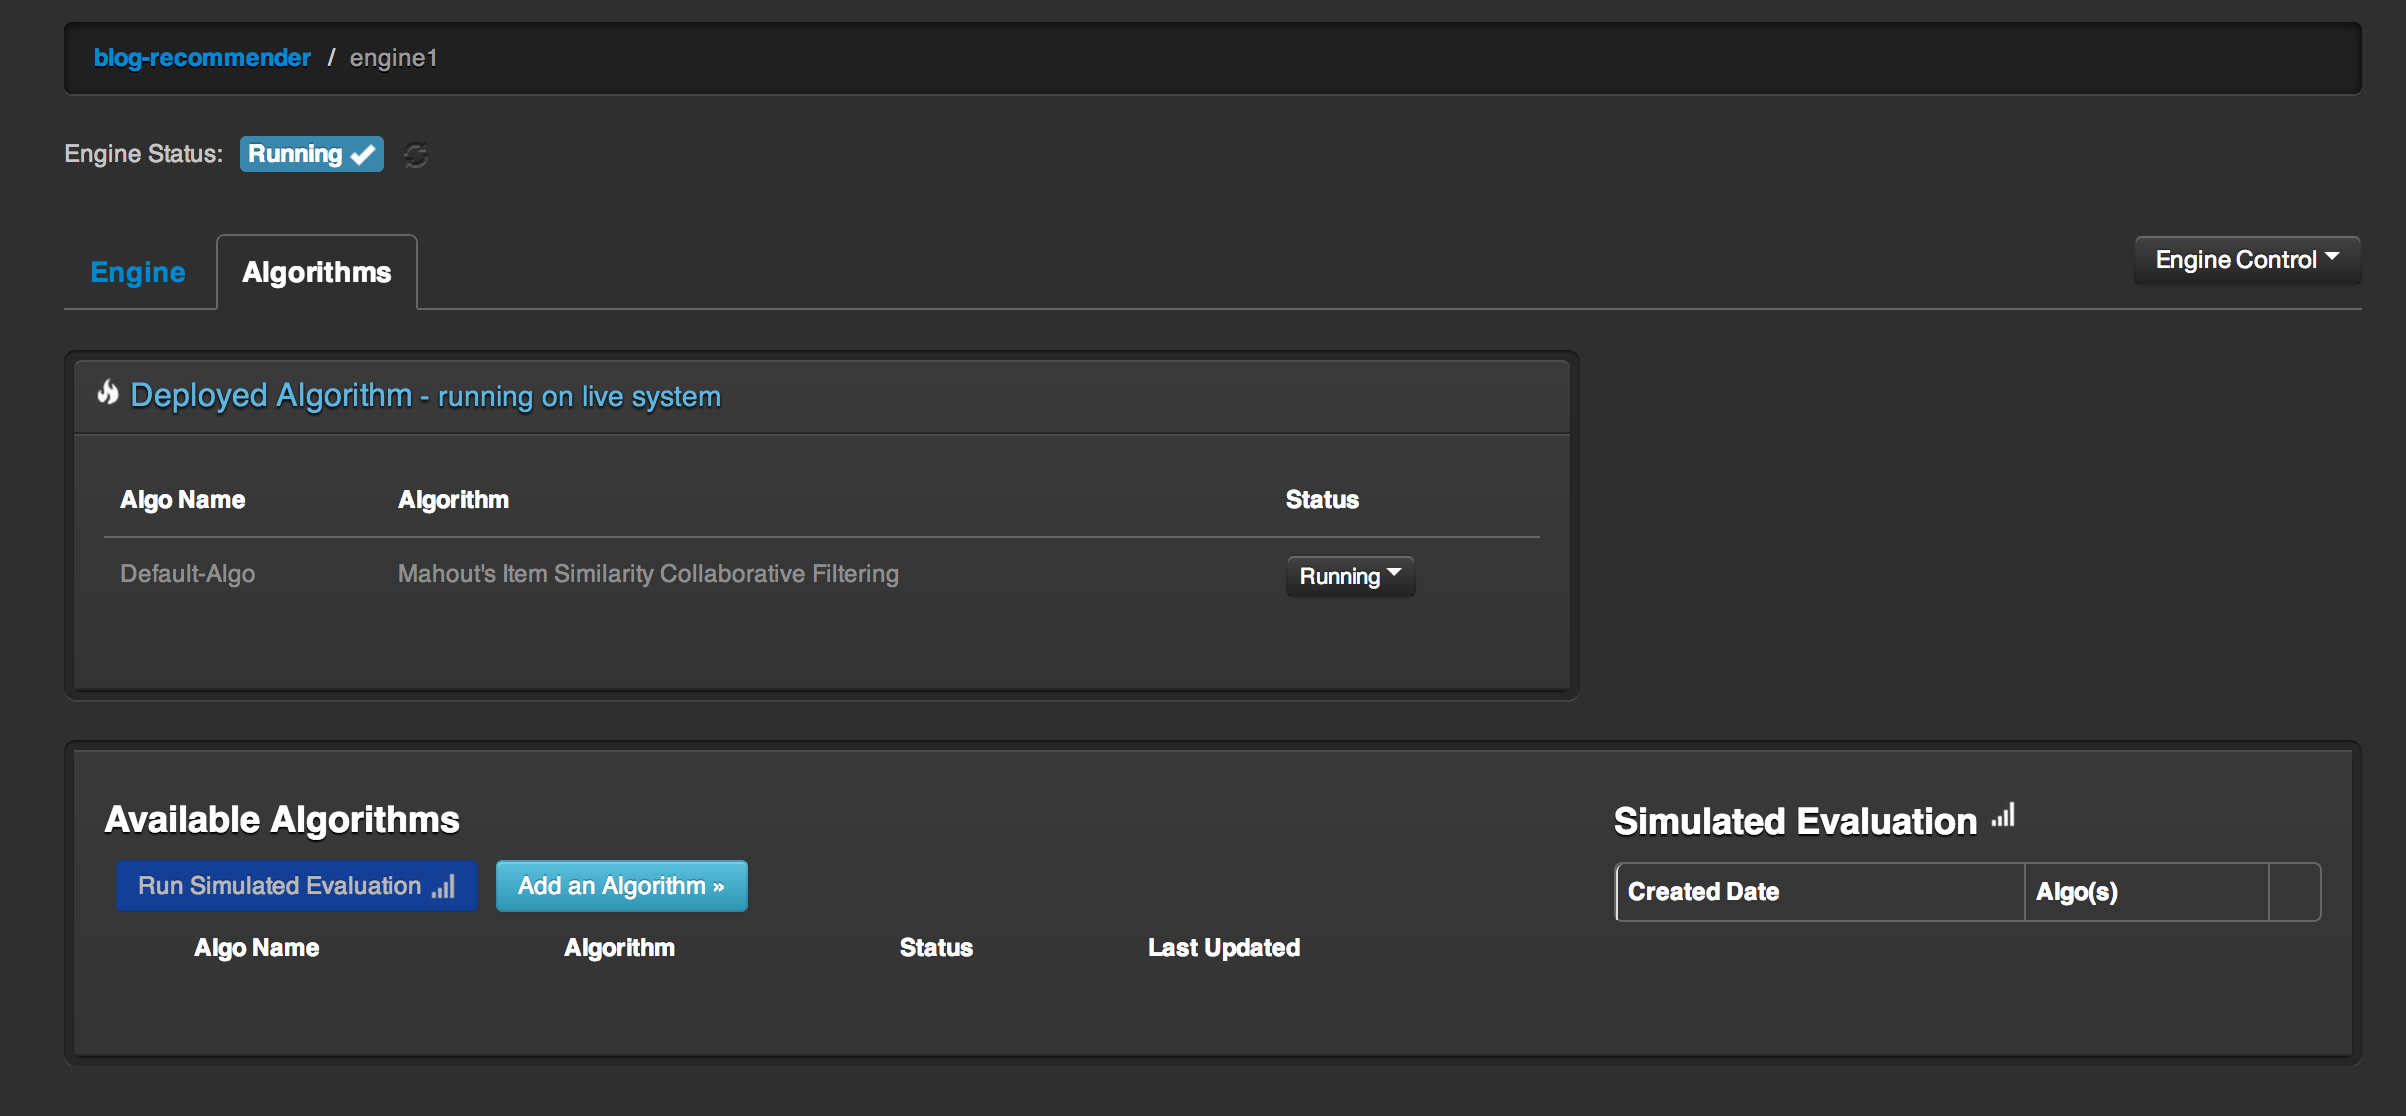Click the checkmark in Running status badge
2406x1116 pixels.
(363, 155)
